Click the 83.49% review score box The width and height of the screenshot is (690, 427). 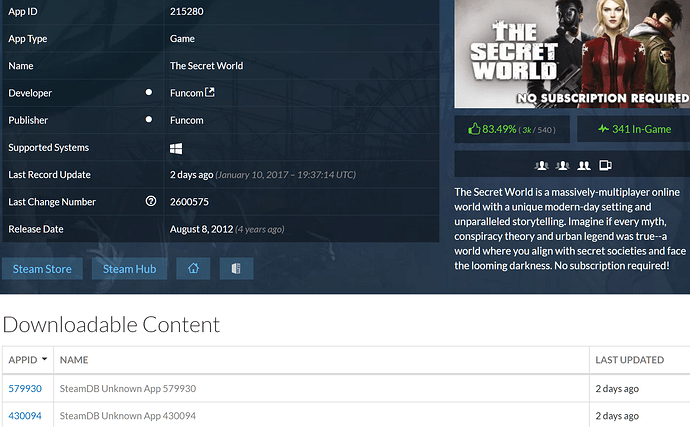coord(512,129)
